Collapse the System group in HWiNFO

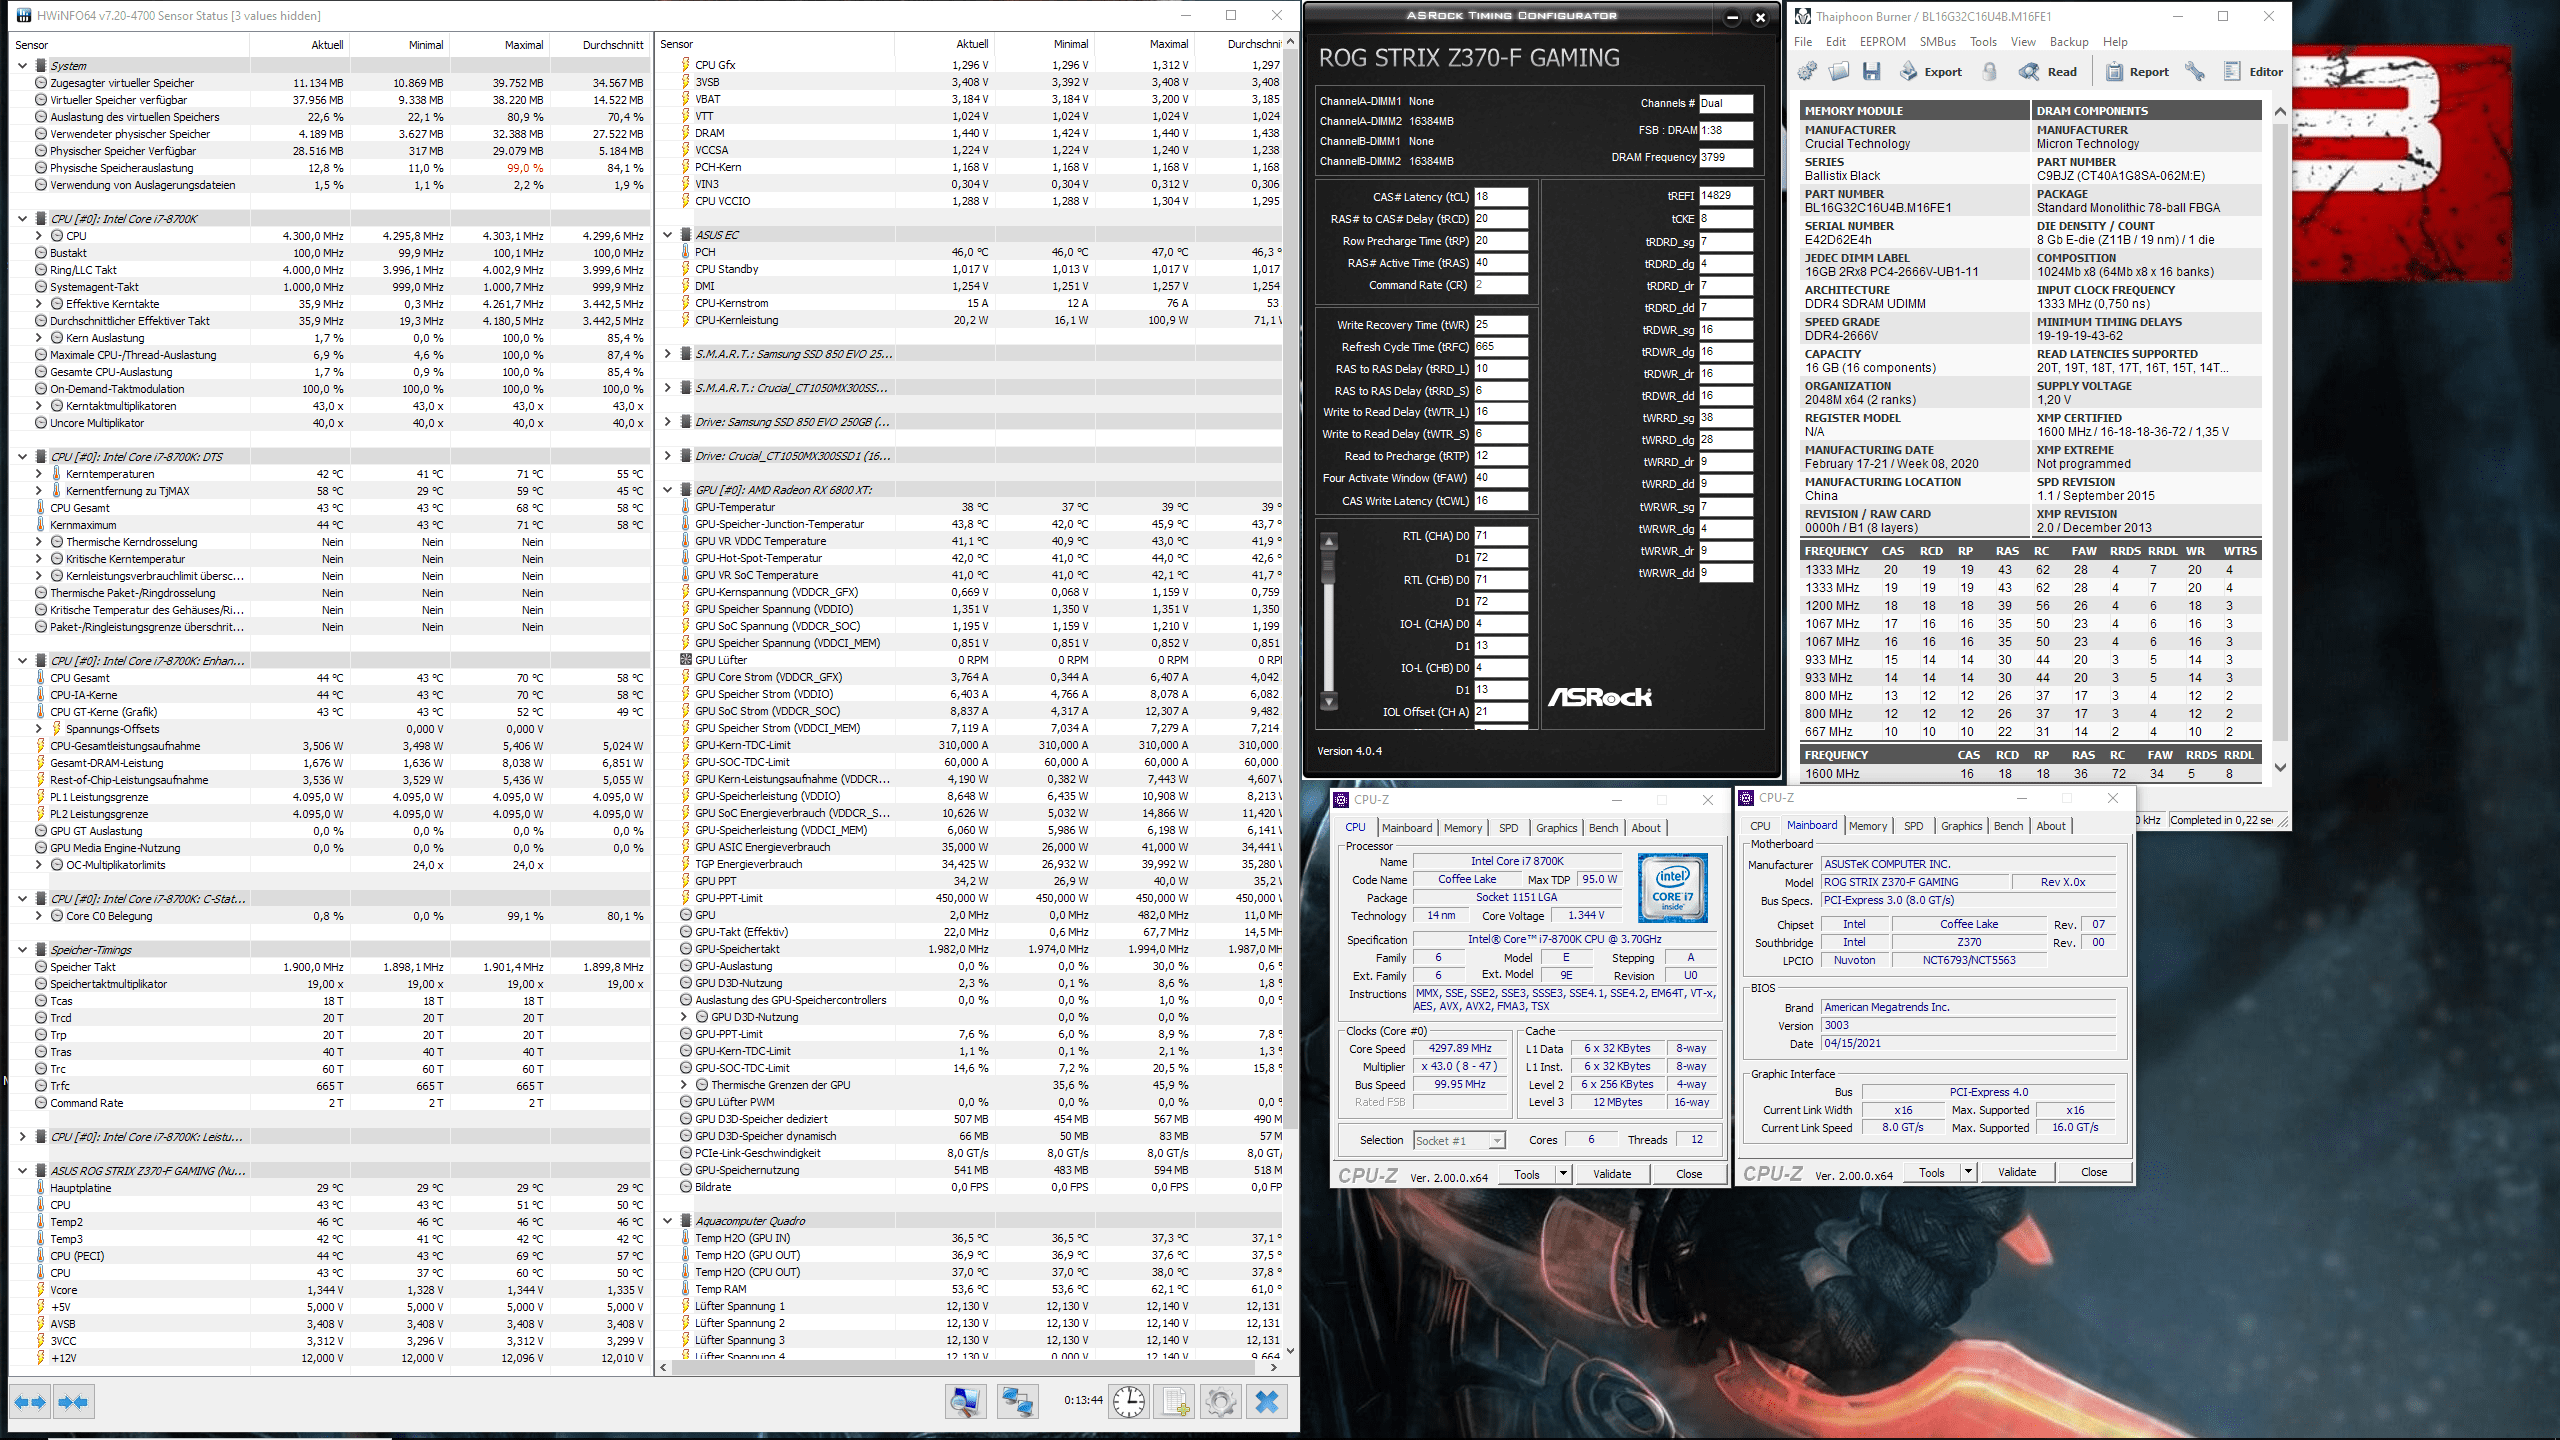(x=23, y=66)
